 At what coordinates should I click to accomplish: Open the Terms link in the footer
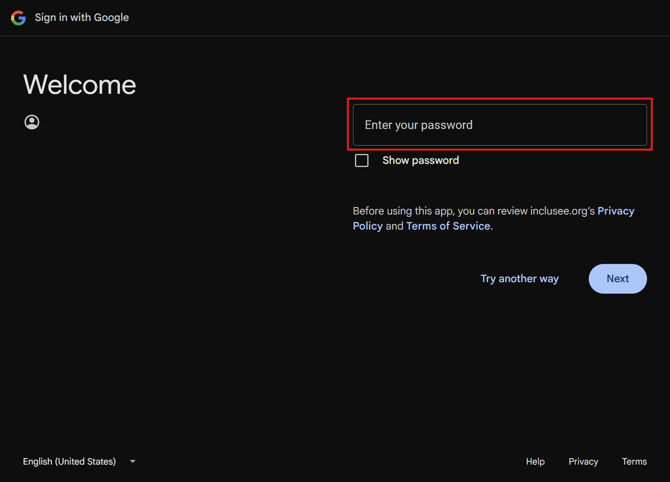pos(634,461)
